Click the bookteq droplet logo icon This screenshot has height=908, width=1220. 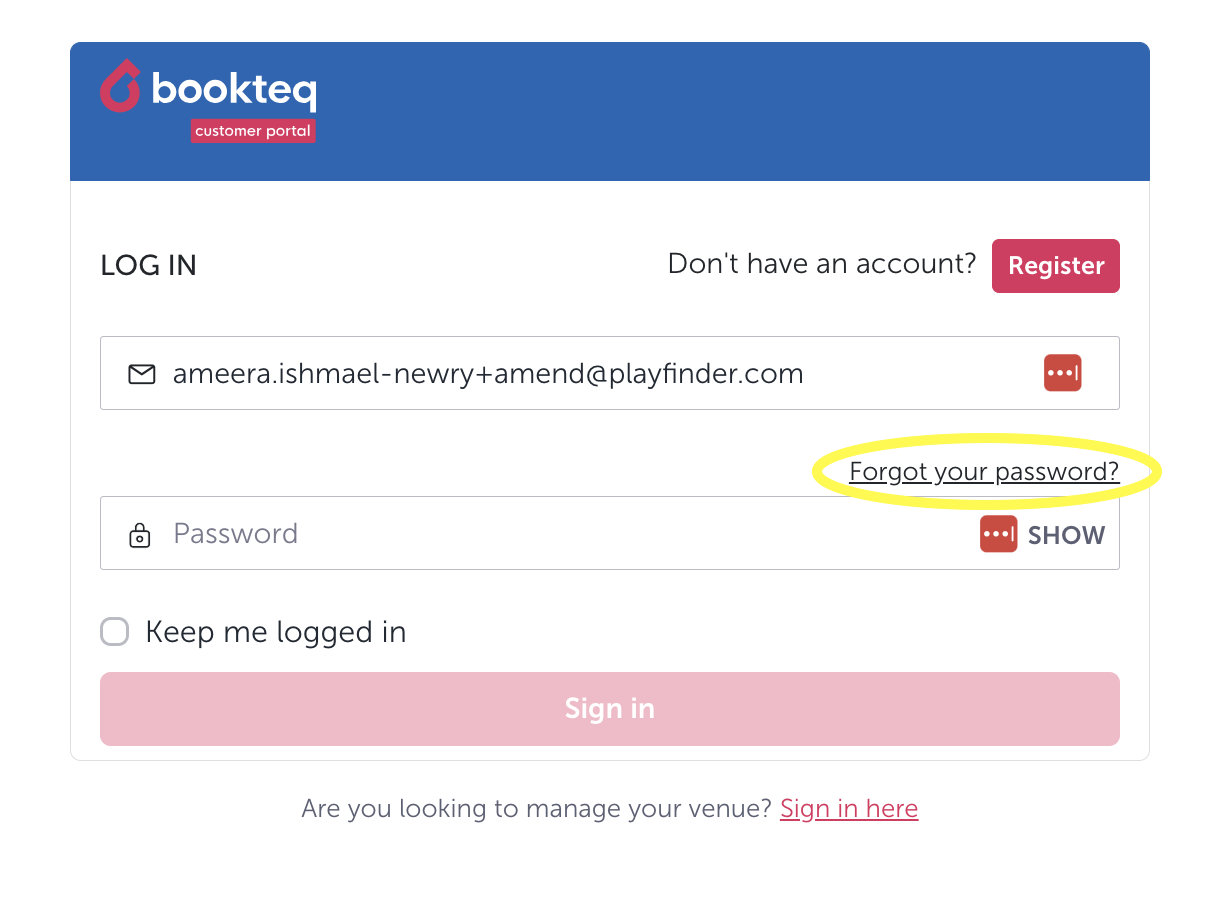(x=120, y=86)
